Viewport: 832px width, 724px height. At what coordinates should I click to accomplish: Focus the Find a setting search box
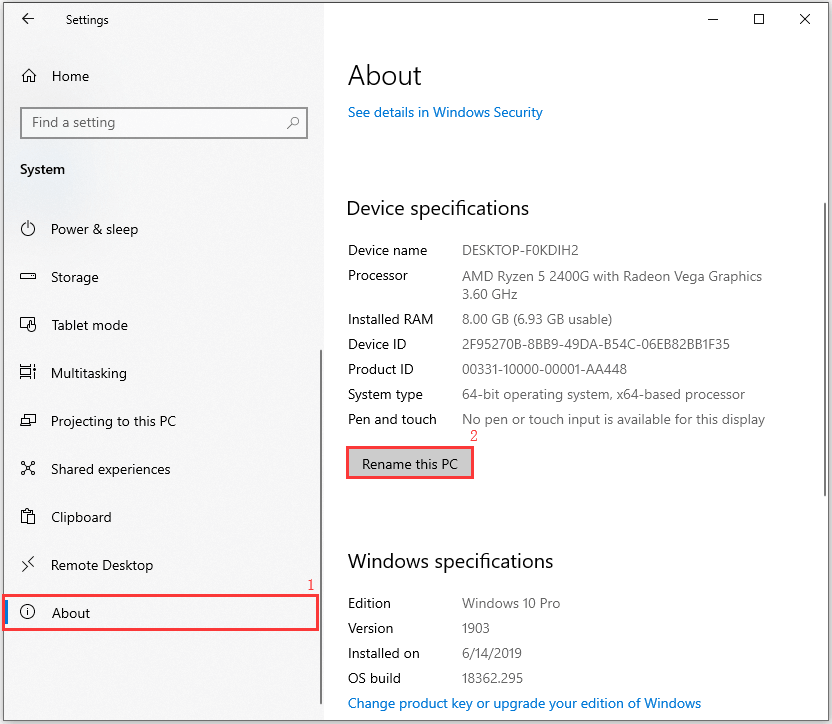pyautogui.click(x=164, y=123)
